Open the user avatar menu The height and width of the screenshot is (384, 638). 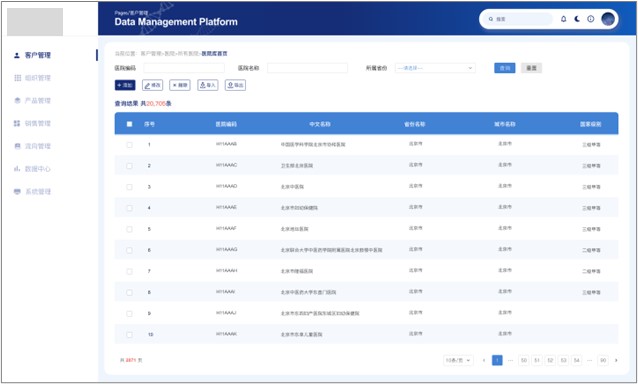(608, 19)
